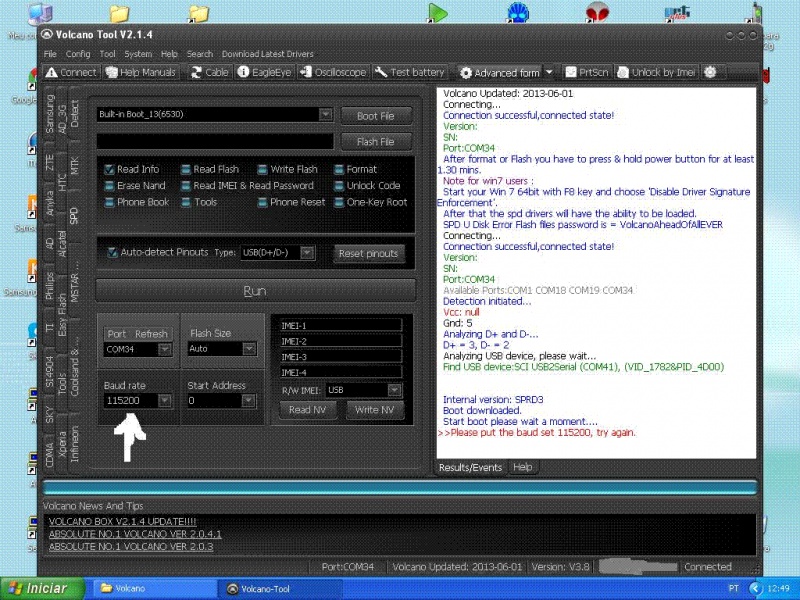800x600 pixels.
Task: Click the empty flash file path field
Action: point(215,141)
